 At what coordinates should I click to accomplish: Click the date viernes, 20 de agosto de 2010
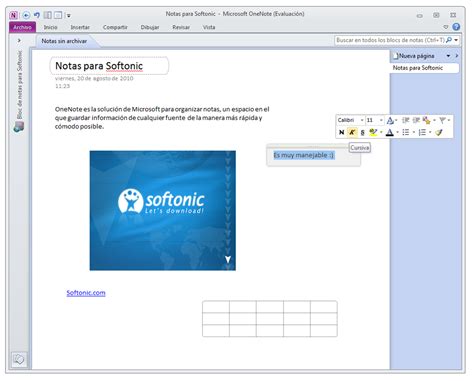94,78
